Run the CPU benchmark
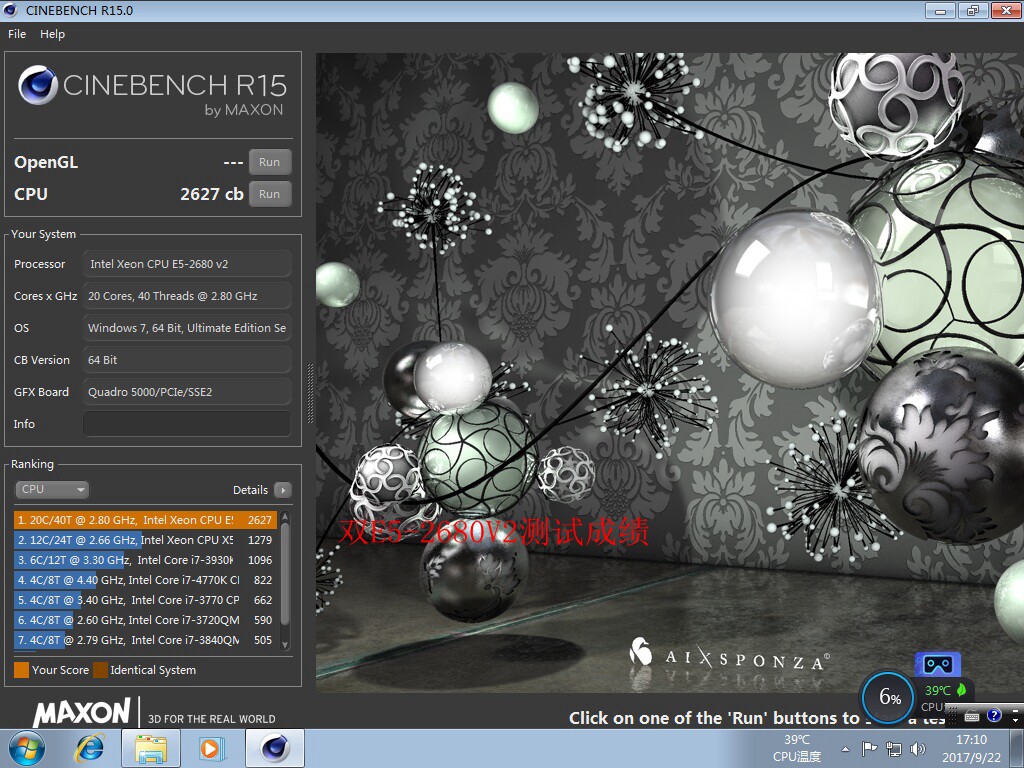The height and width of the screenshot is (768, 1024). click(x=270, y=194)
